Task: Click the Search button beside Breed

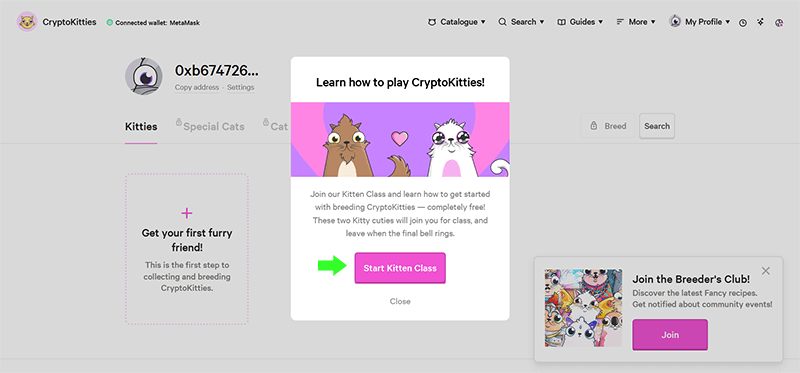Action: [x=657, y=126]
